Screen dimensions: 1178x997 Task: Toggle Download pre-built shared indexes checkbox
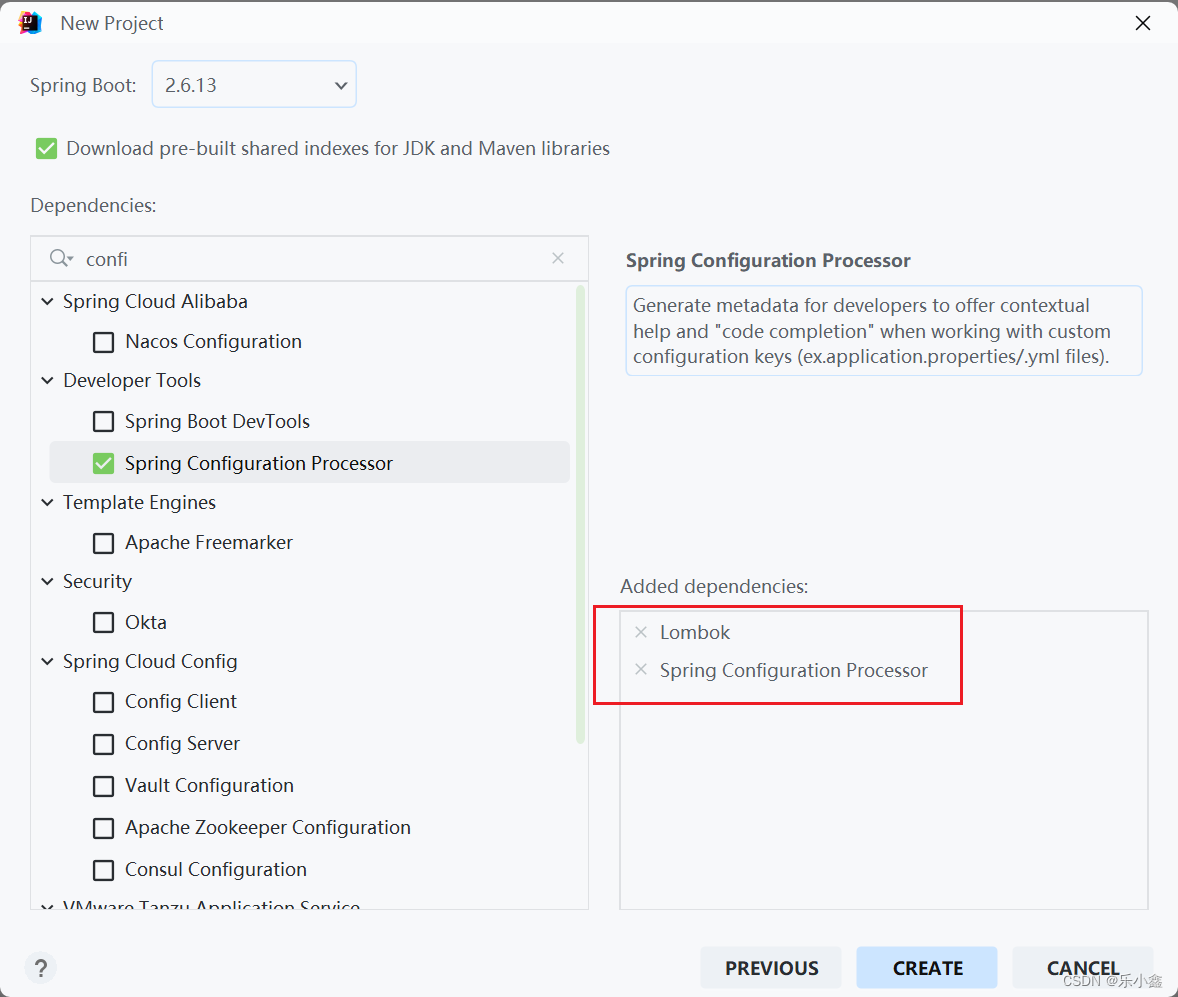[x=47, y=149]
